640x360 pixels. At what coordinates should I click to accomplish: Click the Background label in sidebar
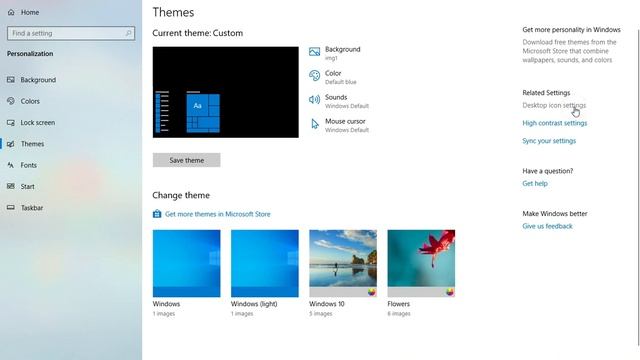(x=38, y=80)
